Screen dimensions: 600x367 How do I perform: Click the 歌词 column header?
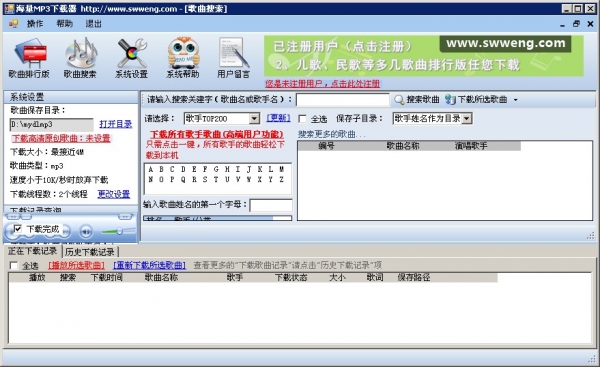[x=375, y=277]
